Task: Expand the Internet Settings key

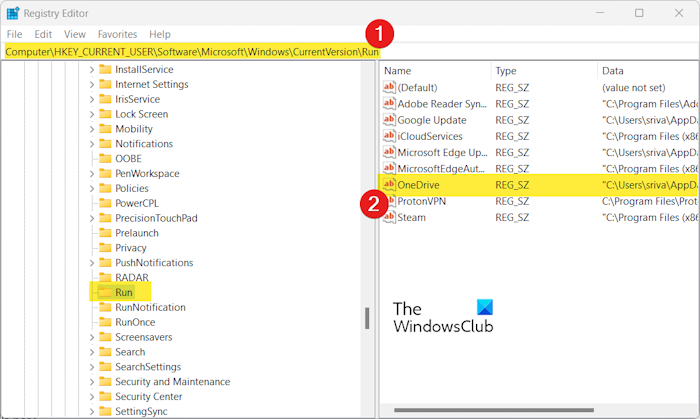Action: point(92,84)
